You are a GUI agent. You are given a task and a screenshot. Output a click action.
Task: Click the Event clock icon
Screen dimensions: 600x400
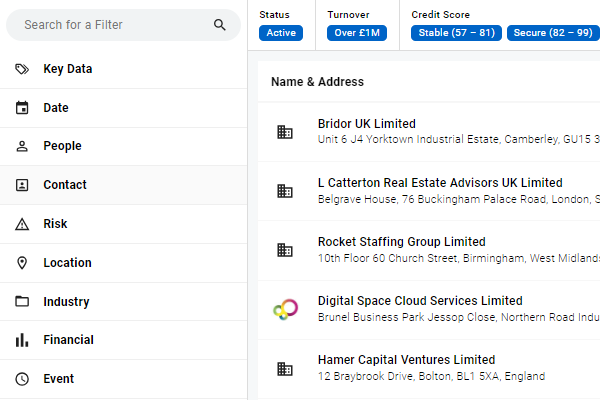tap(22, 379)
